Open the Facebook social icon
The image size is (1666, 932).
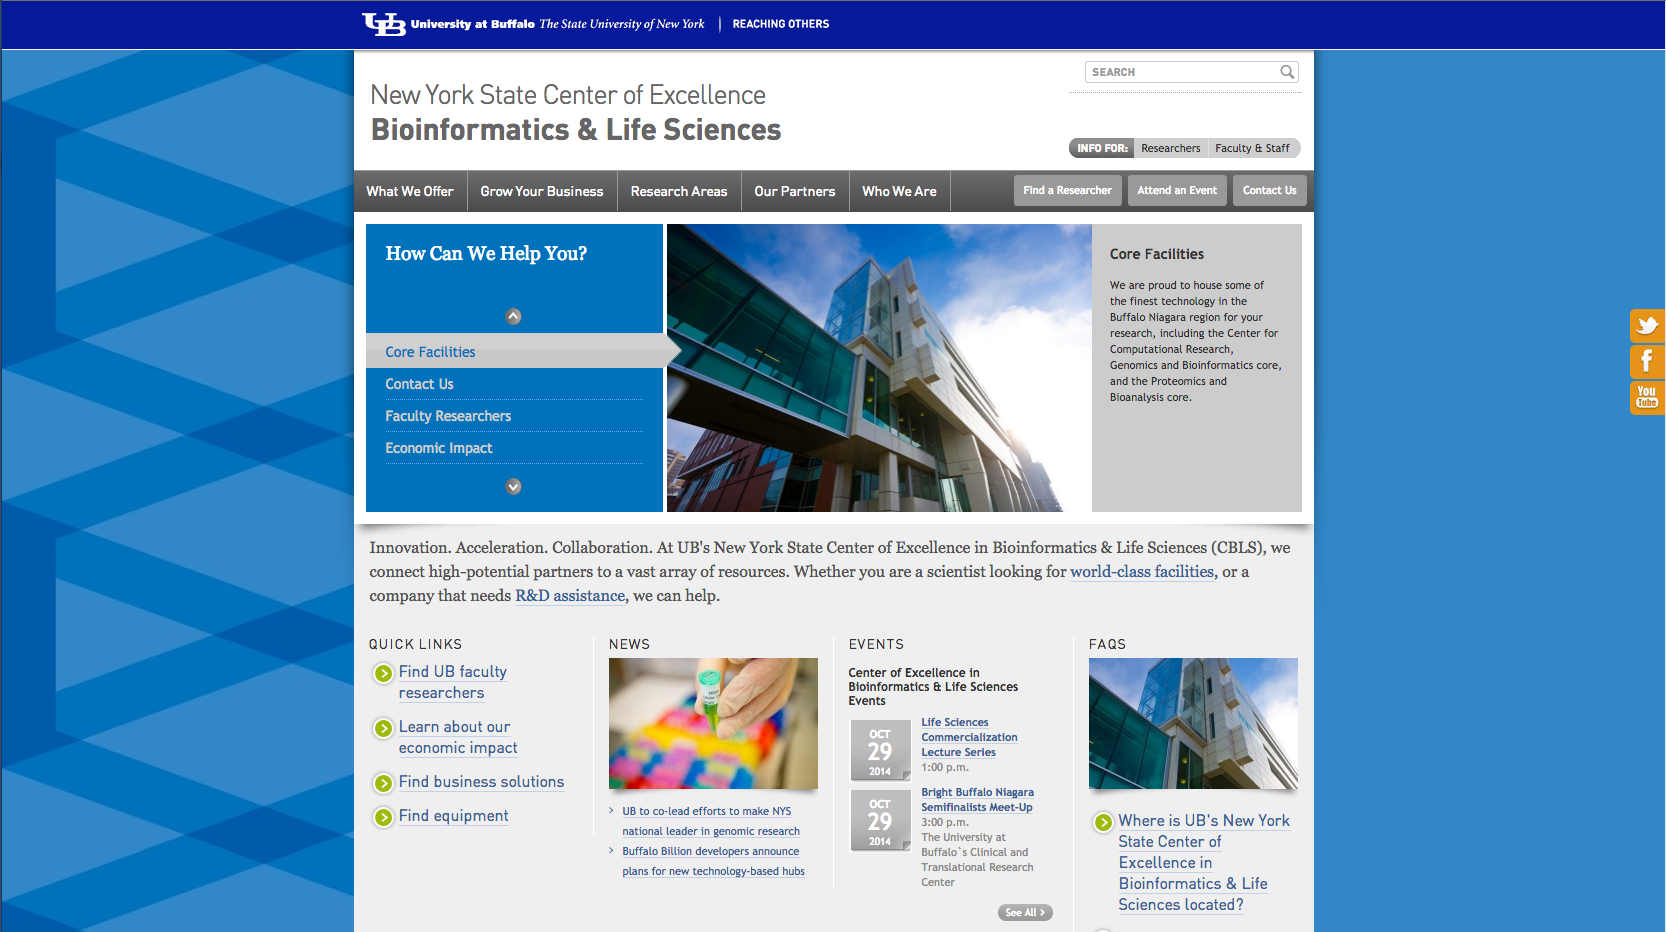[1647, 362]
